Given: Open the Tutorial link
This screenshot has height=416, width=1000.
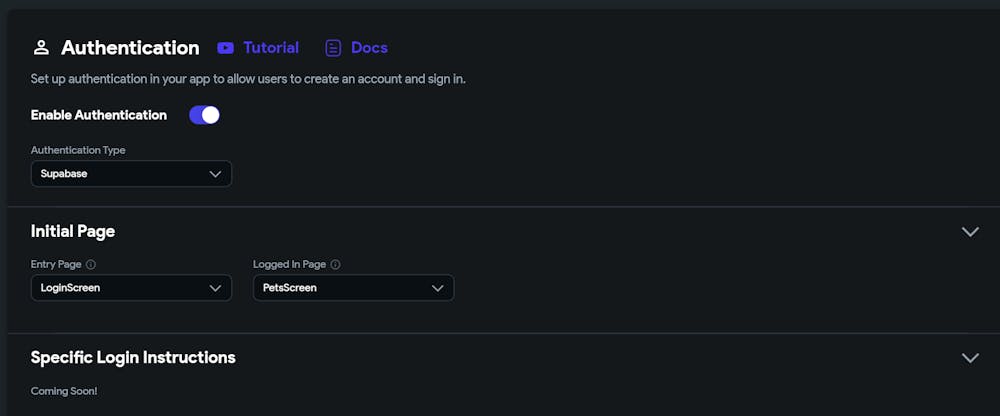Looking at the screenshot, I should (x=270, y=47).
